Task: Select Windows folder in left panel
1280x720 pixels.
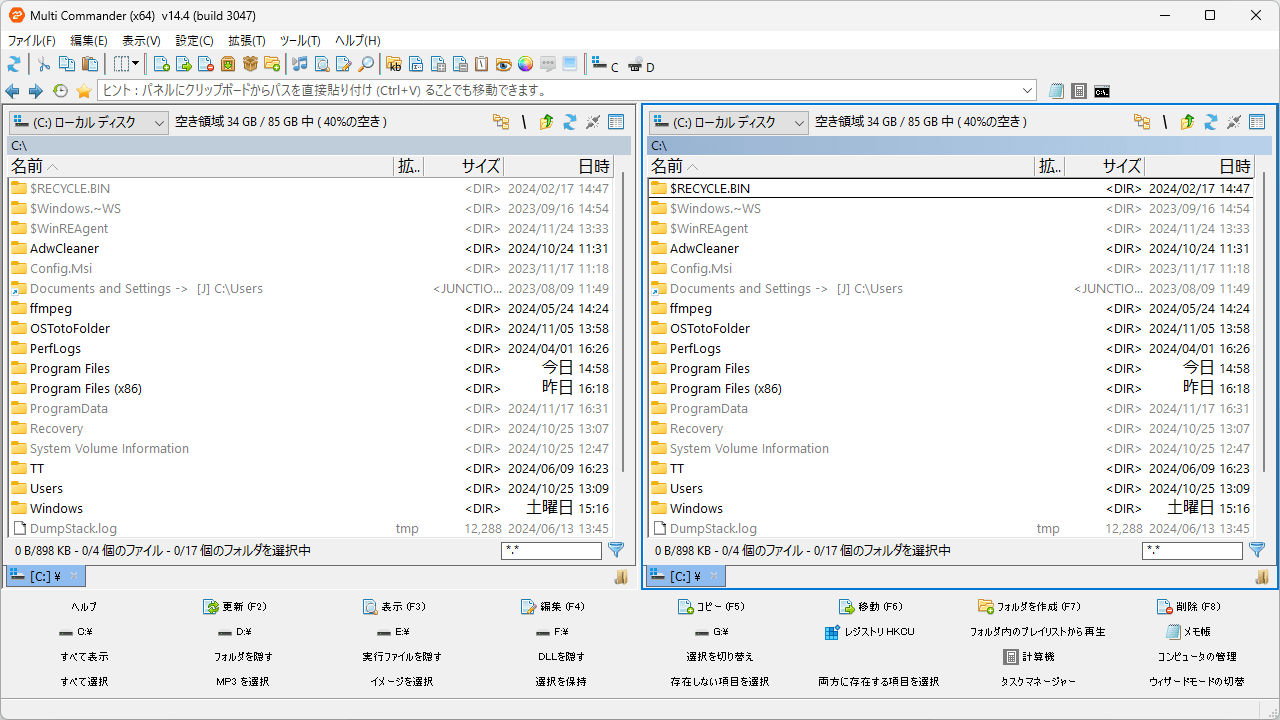Action: coord(310,508)
